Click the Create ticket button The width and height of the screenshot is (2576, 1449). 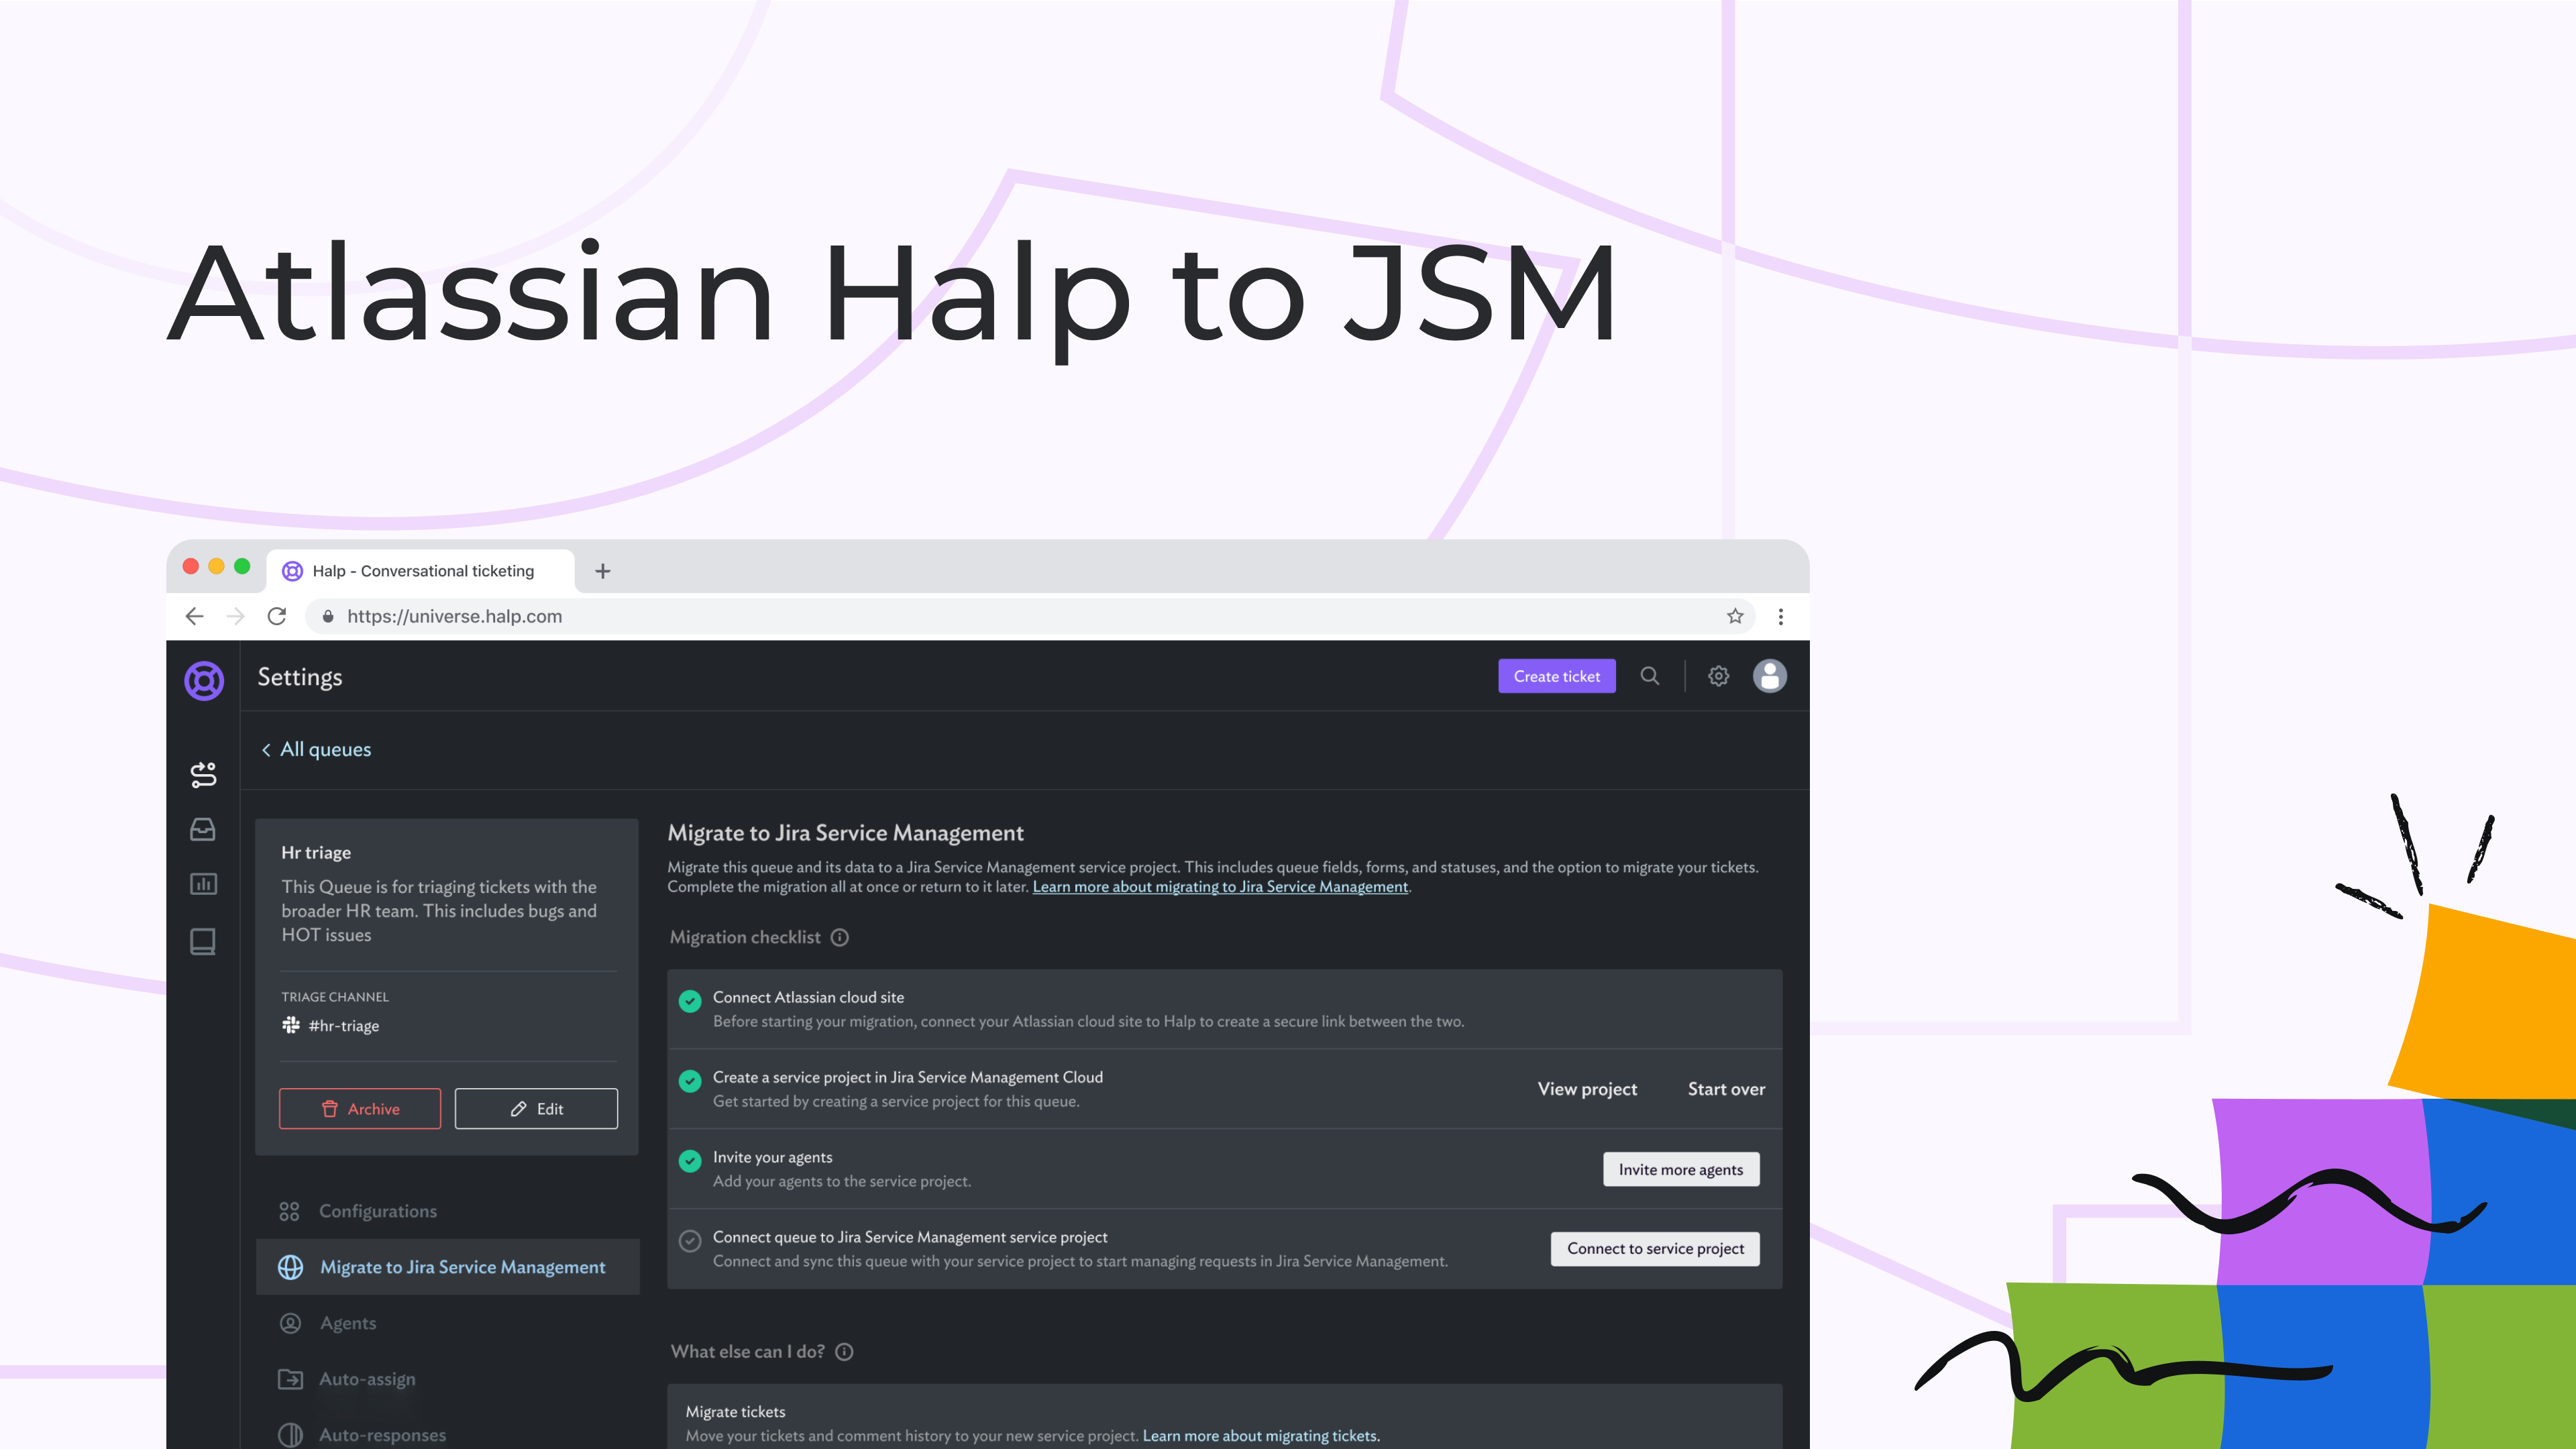pyautogui.click(x=1556, y=676)
